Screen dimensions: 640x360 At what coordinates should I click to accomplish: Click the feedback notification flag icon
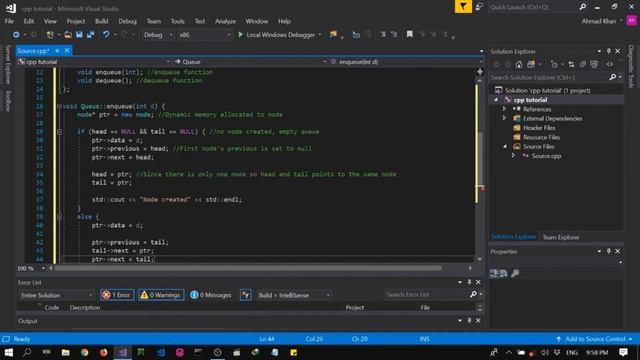point(463,7)
